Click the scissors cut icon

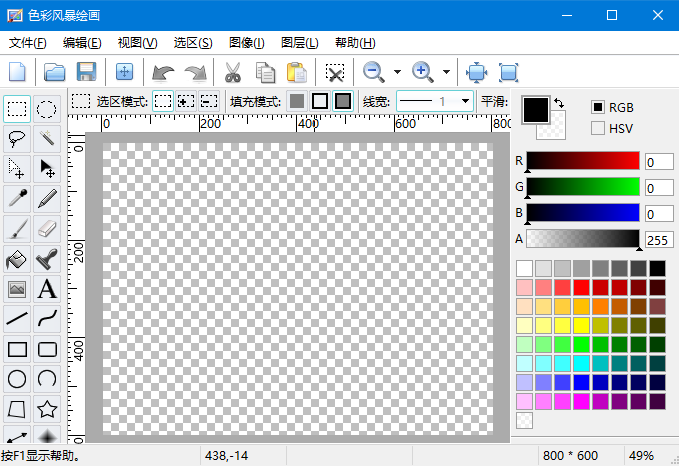coord(232,72)
